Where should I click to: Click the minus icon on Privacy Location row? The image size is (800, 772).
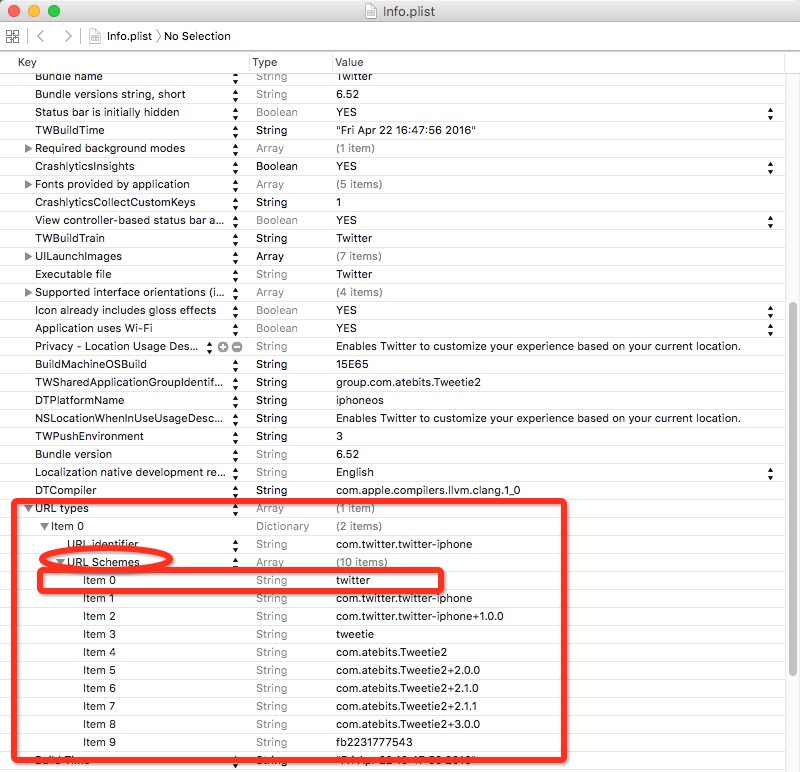pos(237,347)
